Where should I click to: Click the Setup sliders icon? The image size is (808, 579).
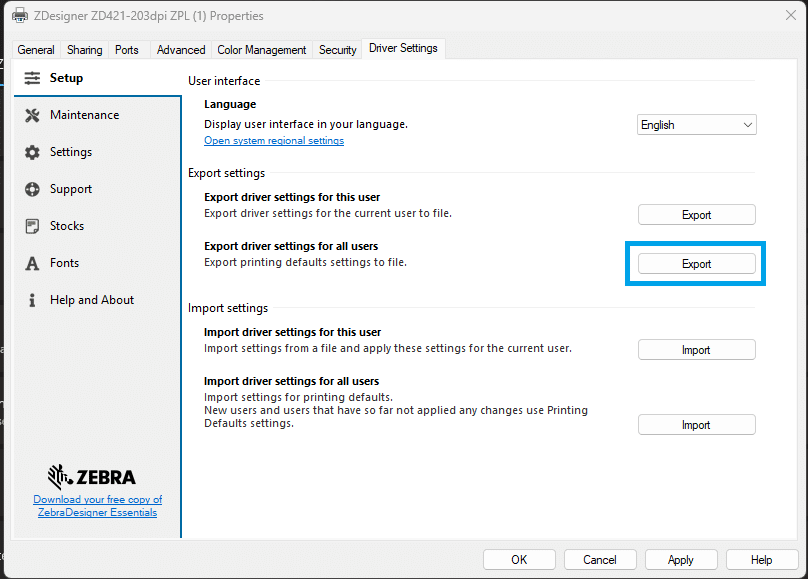click(32, 78)
